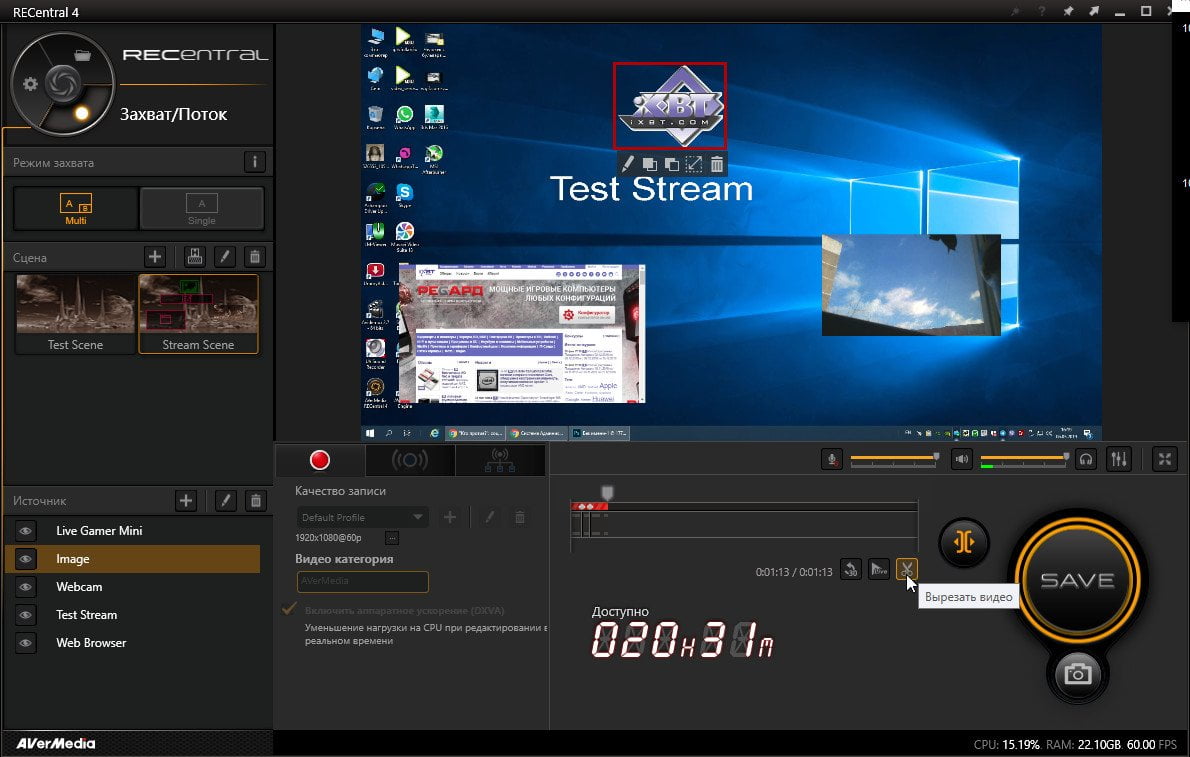The width and height of the screenshot is (1190, 757).
Task: Click the capture mode info icon
Action: click(254, 162)
